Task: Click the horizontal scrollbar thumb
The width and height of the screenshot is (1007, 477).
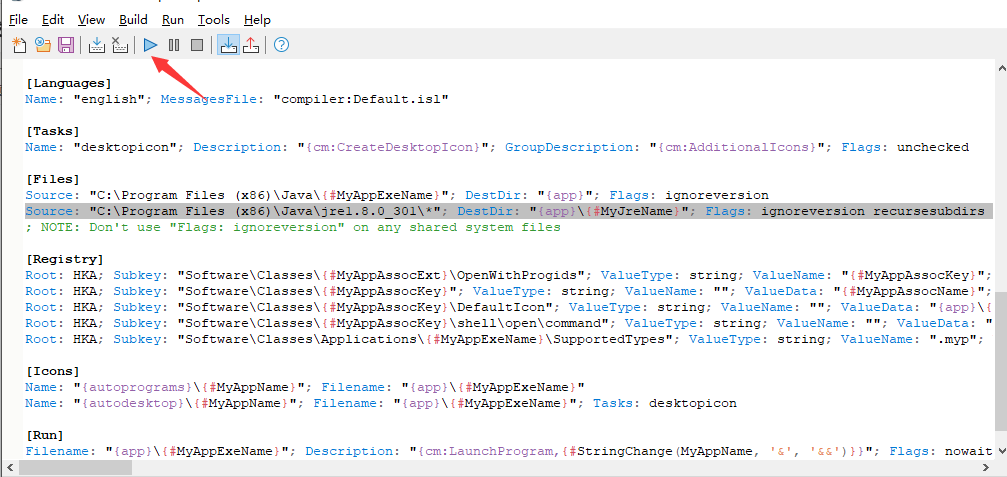Action: pyautogui.click(x=74, y=468)
